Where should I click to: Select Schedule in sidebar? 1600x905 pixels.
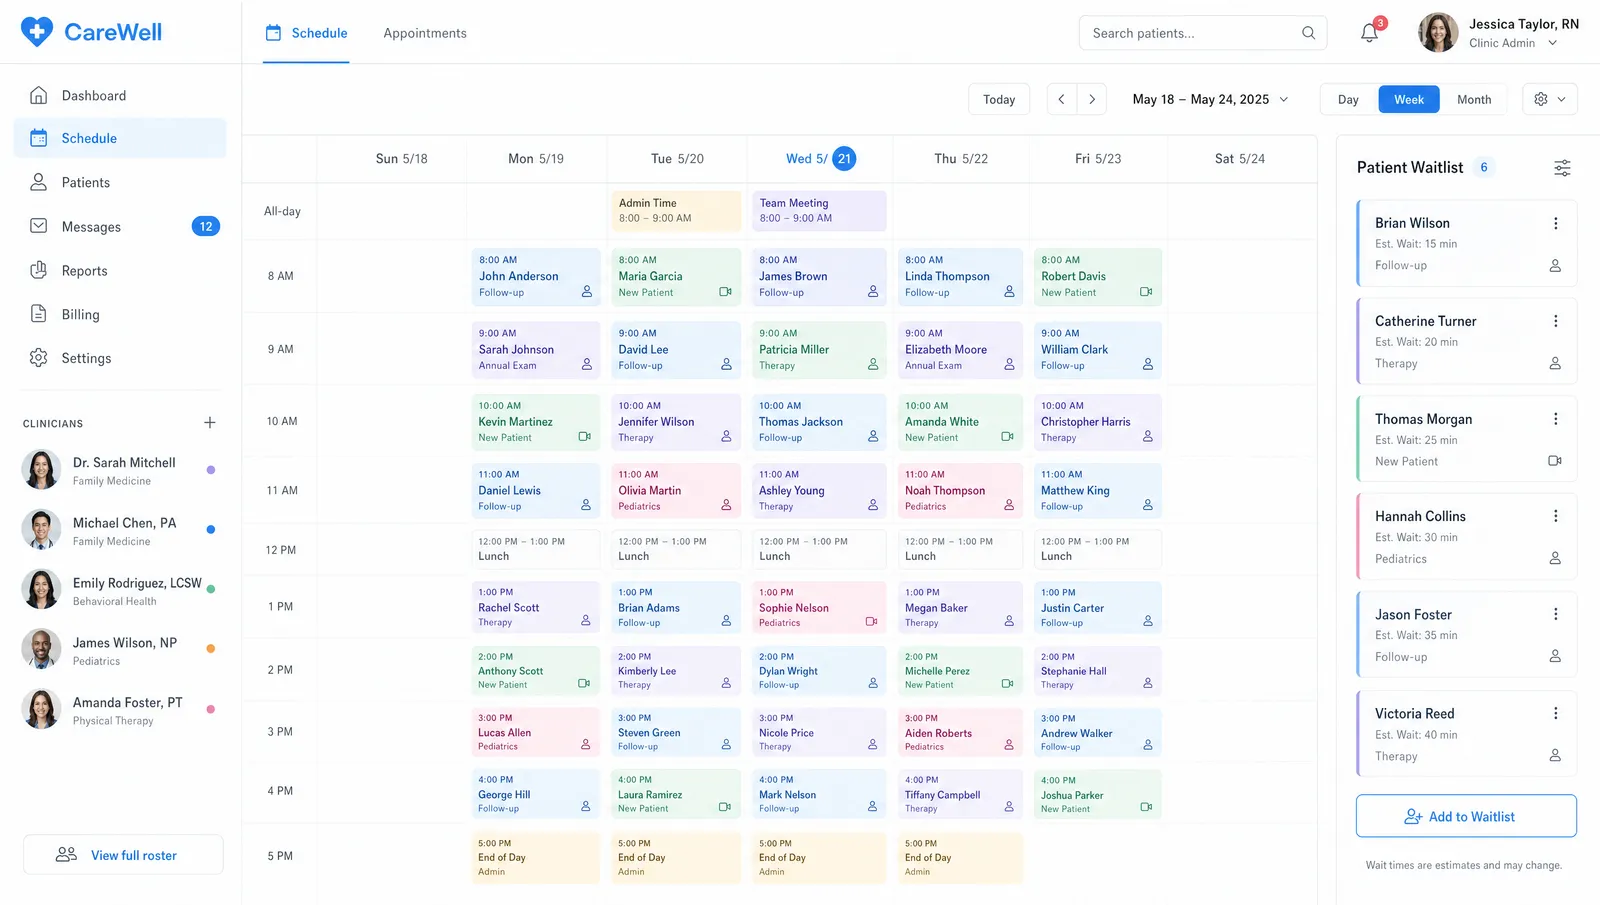120,138
